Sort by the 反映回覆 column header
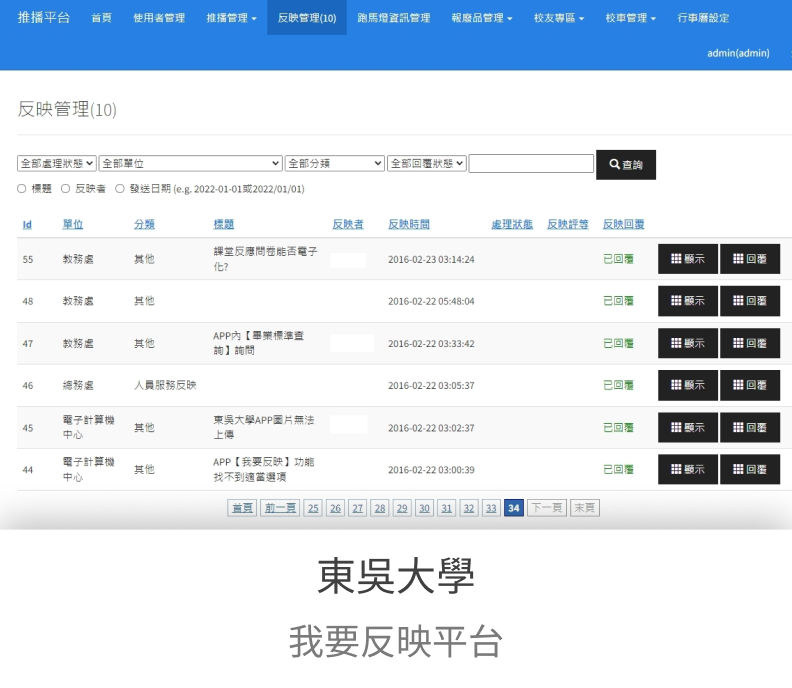 point(623,224)
